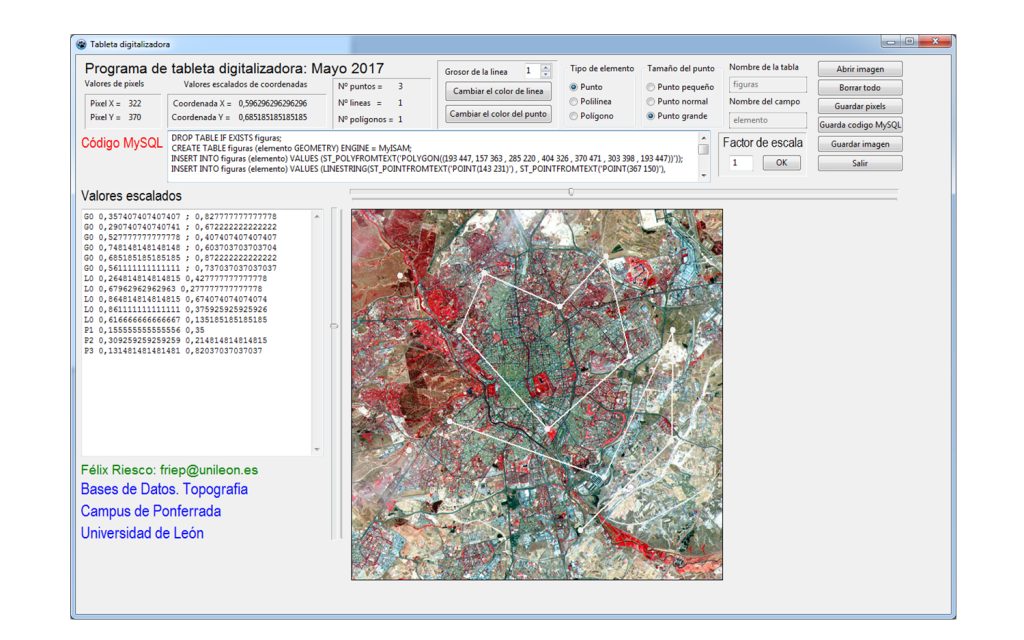
Task: Click the Abrir imagen button
Action: click(859, 69)
